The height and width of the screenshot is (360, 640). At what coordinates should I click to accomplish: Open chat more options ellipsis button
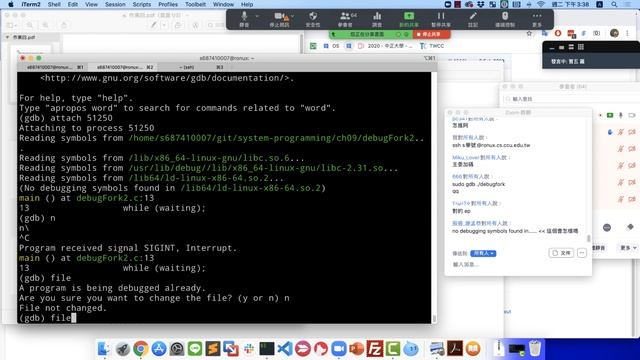tap(582, 253)
